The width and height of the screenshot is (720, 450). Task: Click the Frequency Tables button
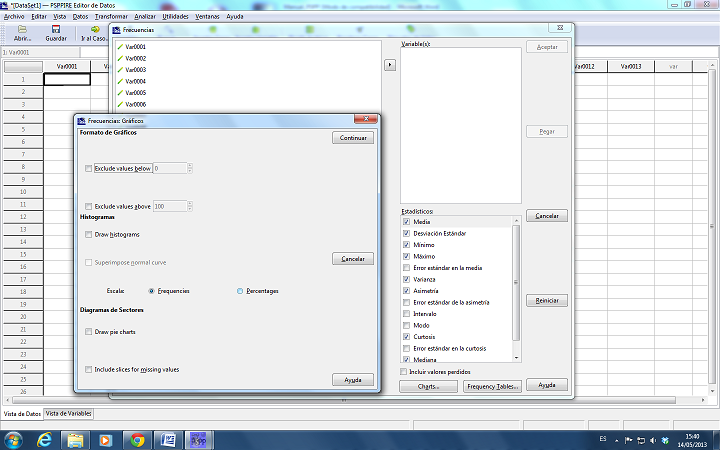pyautogui.click(x=493, y=387)
